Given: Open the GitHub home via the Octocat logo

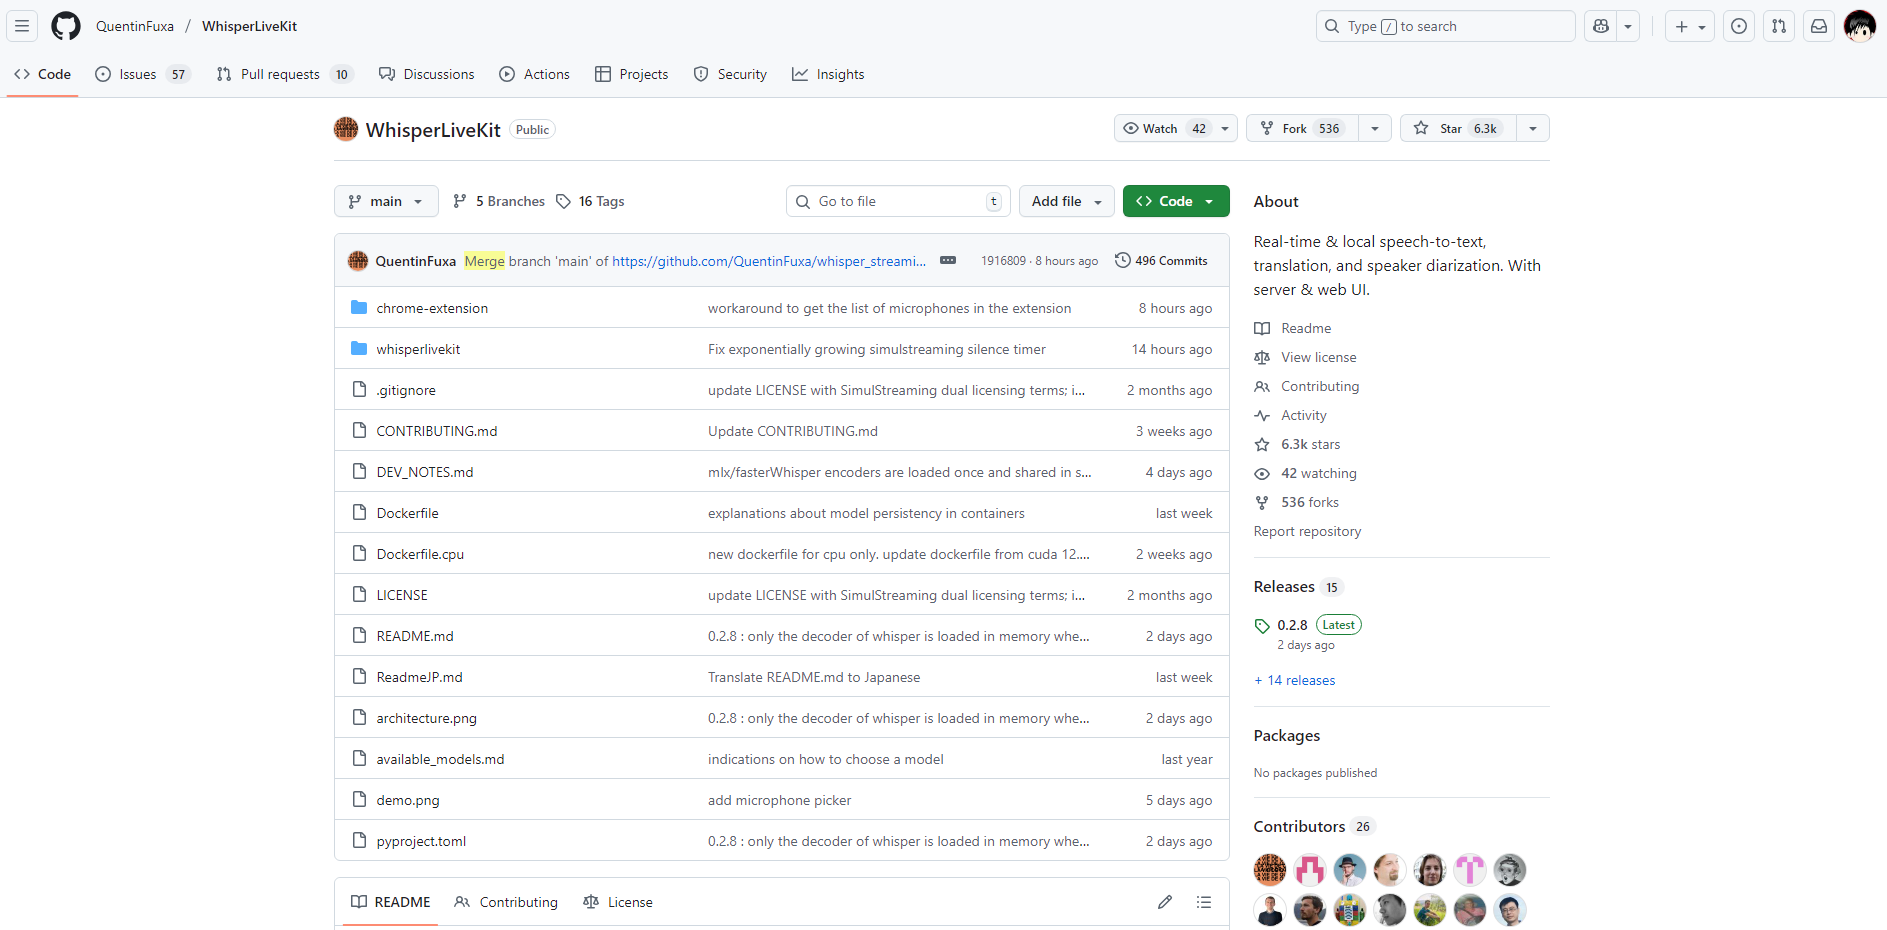Looking at the screenshot, I should click(x=65, y=26).
